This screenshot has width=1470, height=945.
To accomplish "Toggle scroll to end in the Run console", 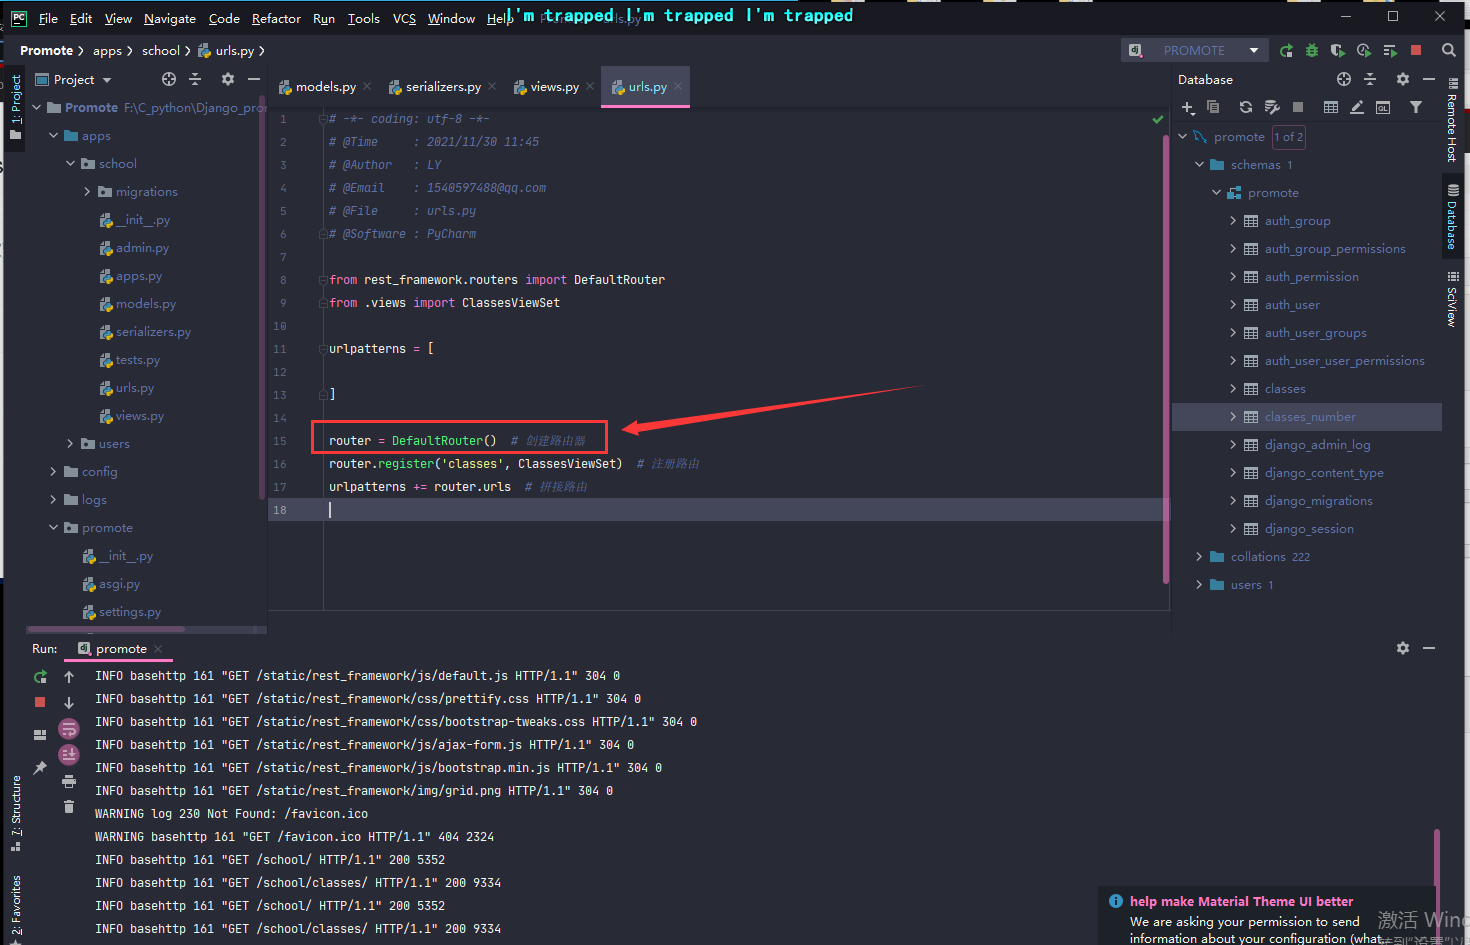I will click(69, 754).
